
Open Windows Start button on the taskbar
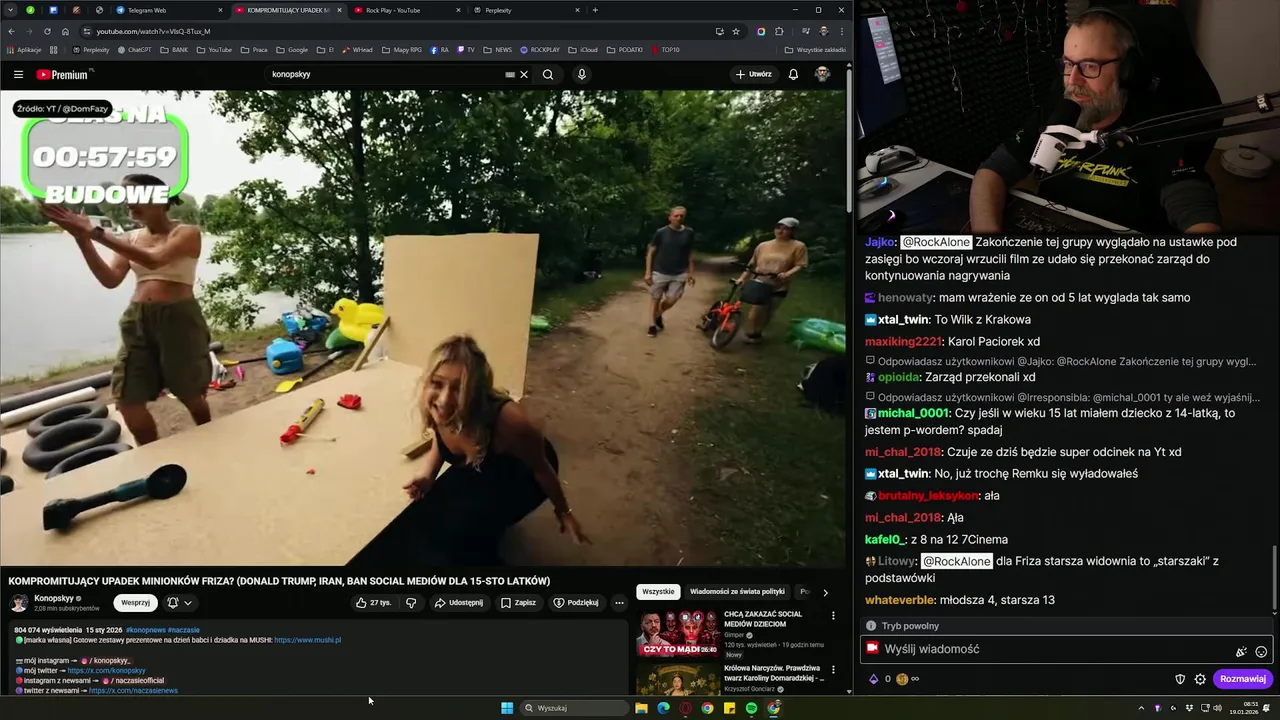507,708
